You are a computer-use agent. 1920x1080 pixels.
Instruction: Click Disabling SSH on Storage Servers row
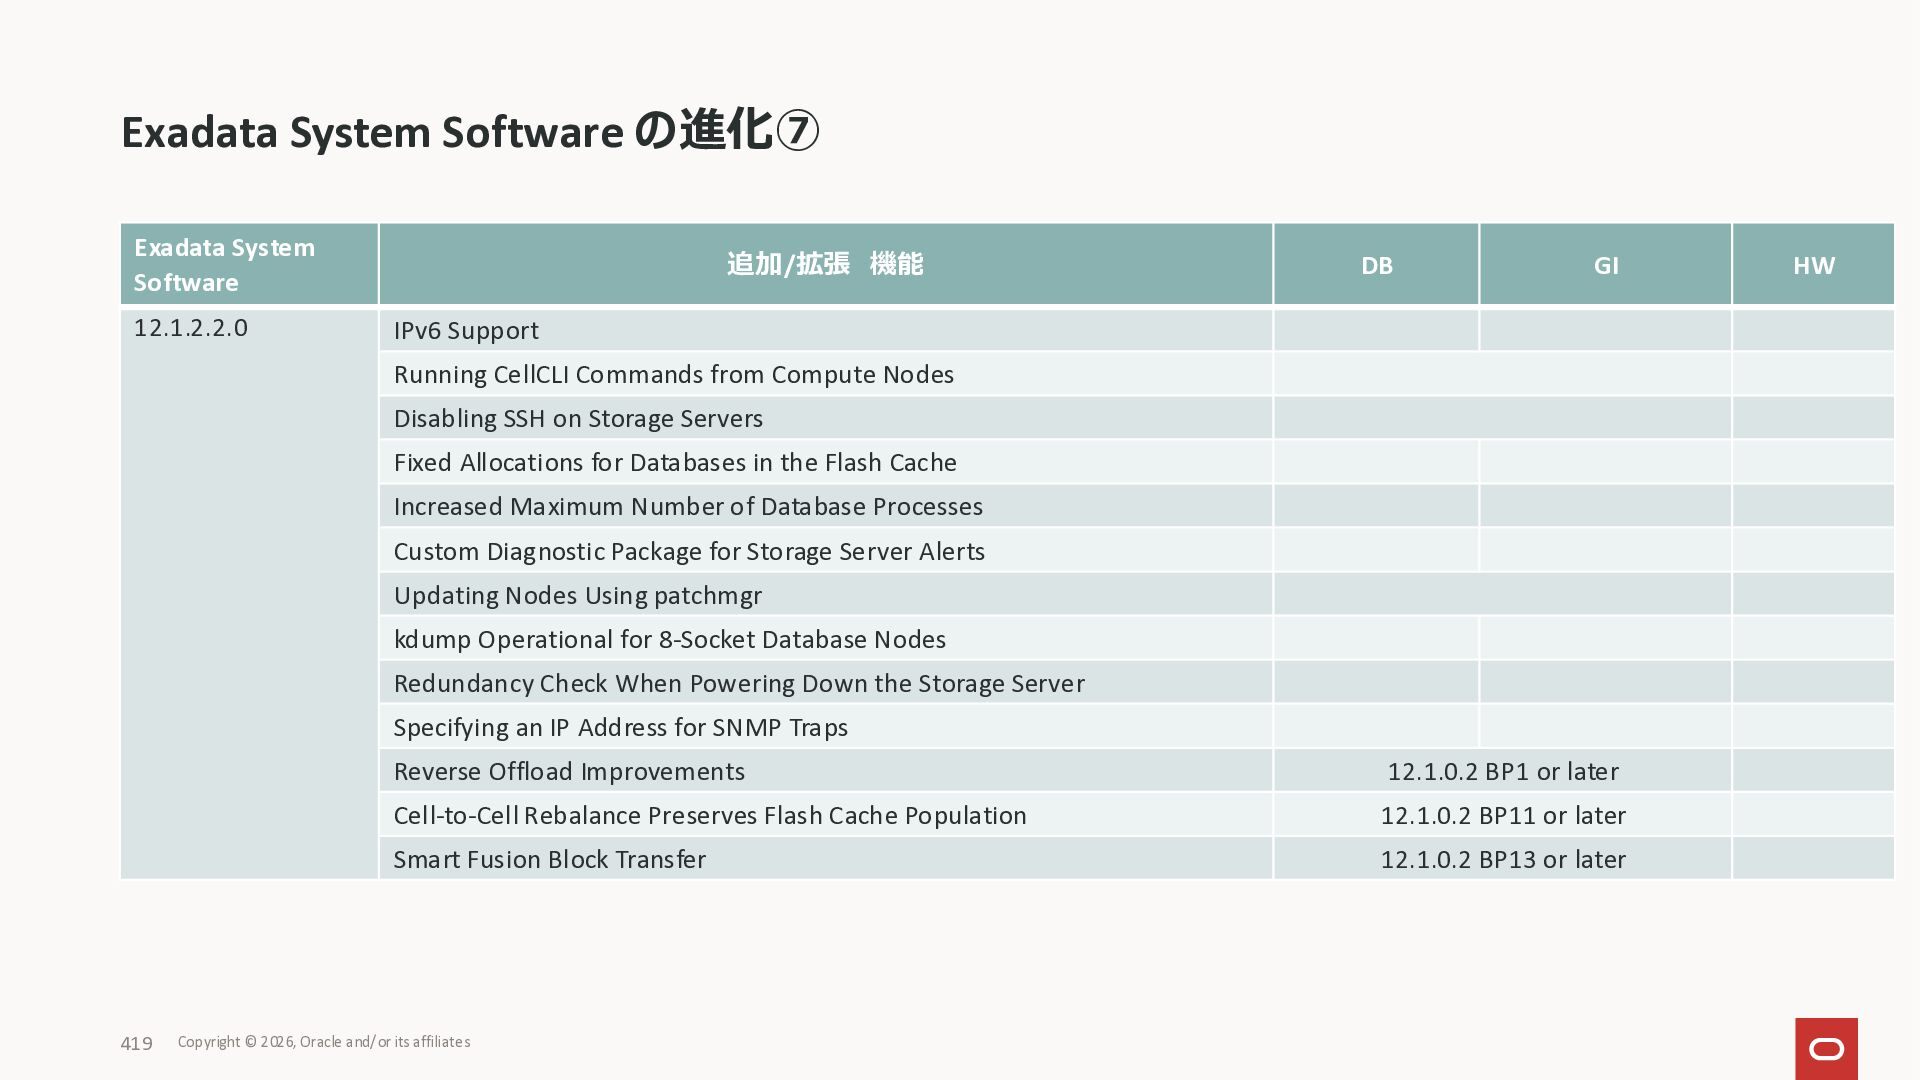(x=578, y=419)
